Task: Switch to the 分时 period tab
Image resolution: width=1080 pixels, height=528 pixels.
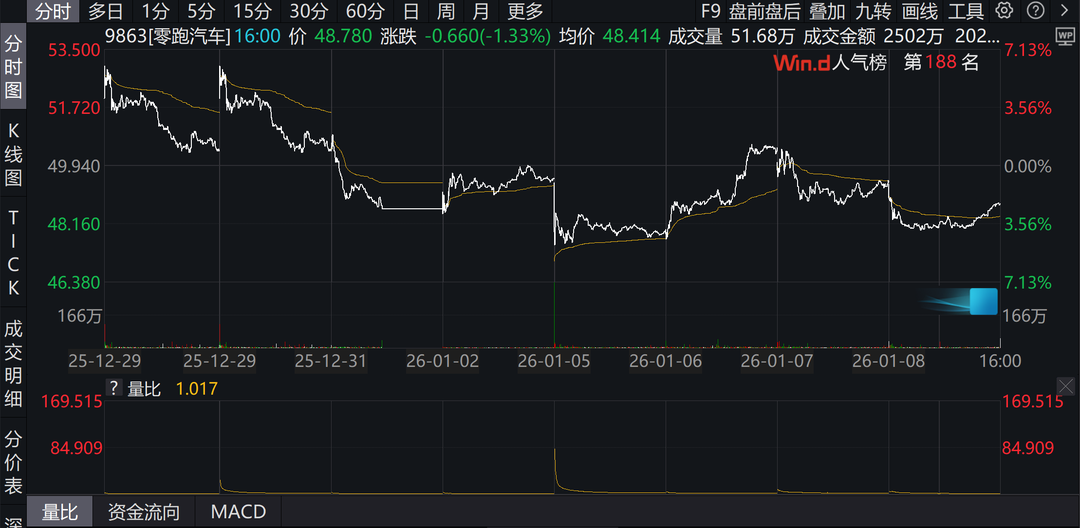Action: point(54,11)
